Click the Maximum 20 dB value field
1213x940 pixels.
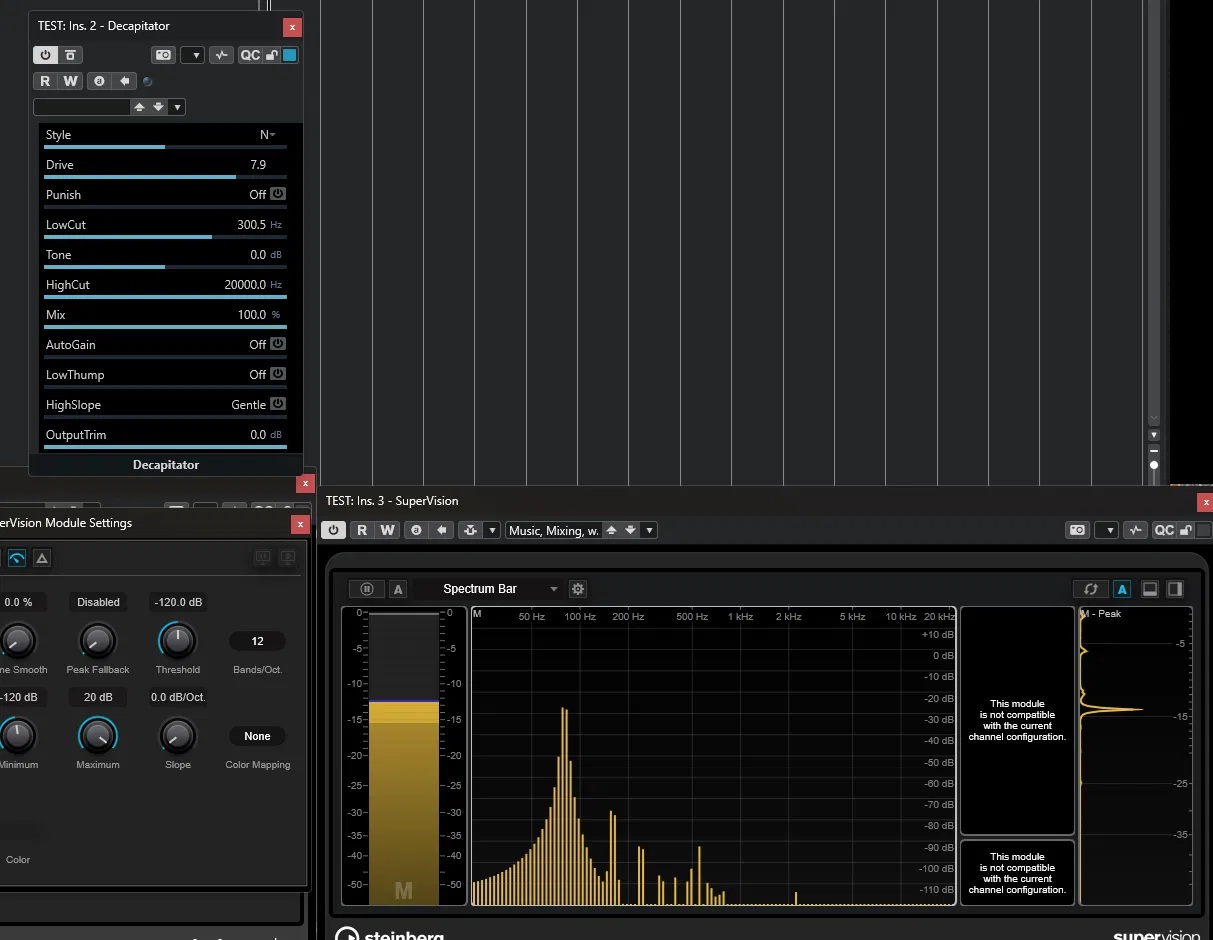tap(98, 697)
